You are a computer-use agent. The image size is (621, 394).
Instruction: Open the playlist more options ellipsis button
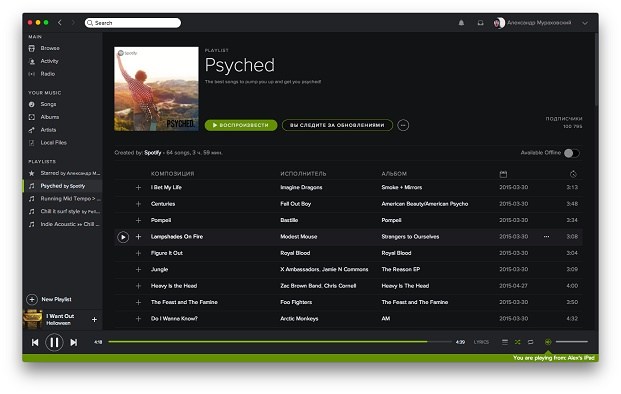[x=403, y=125]
